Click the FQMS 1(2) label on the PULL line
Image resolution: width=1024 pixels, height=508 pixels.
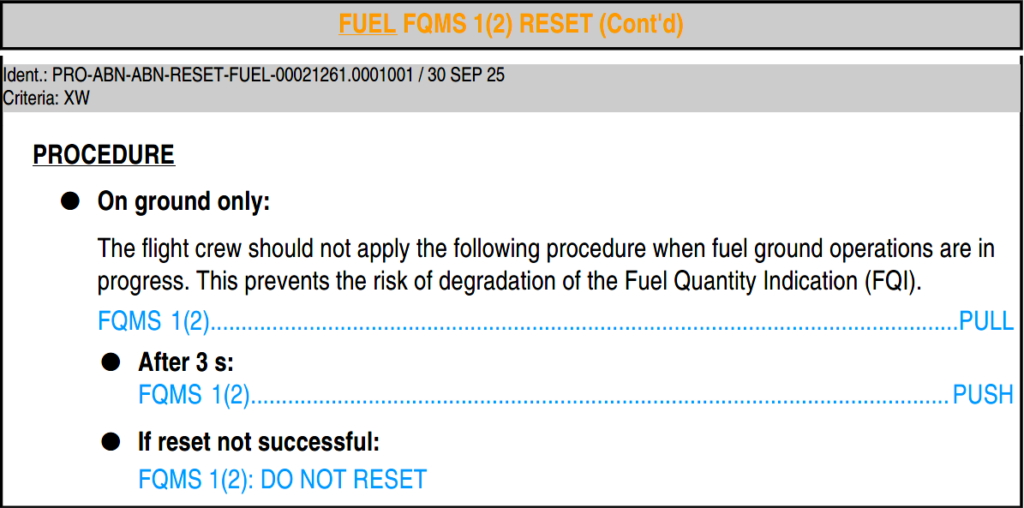pos(153,322)
